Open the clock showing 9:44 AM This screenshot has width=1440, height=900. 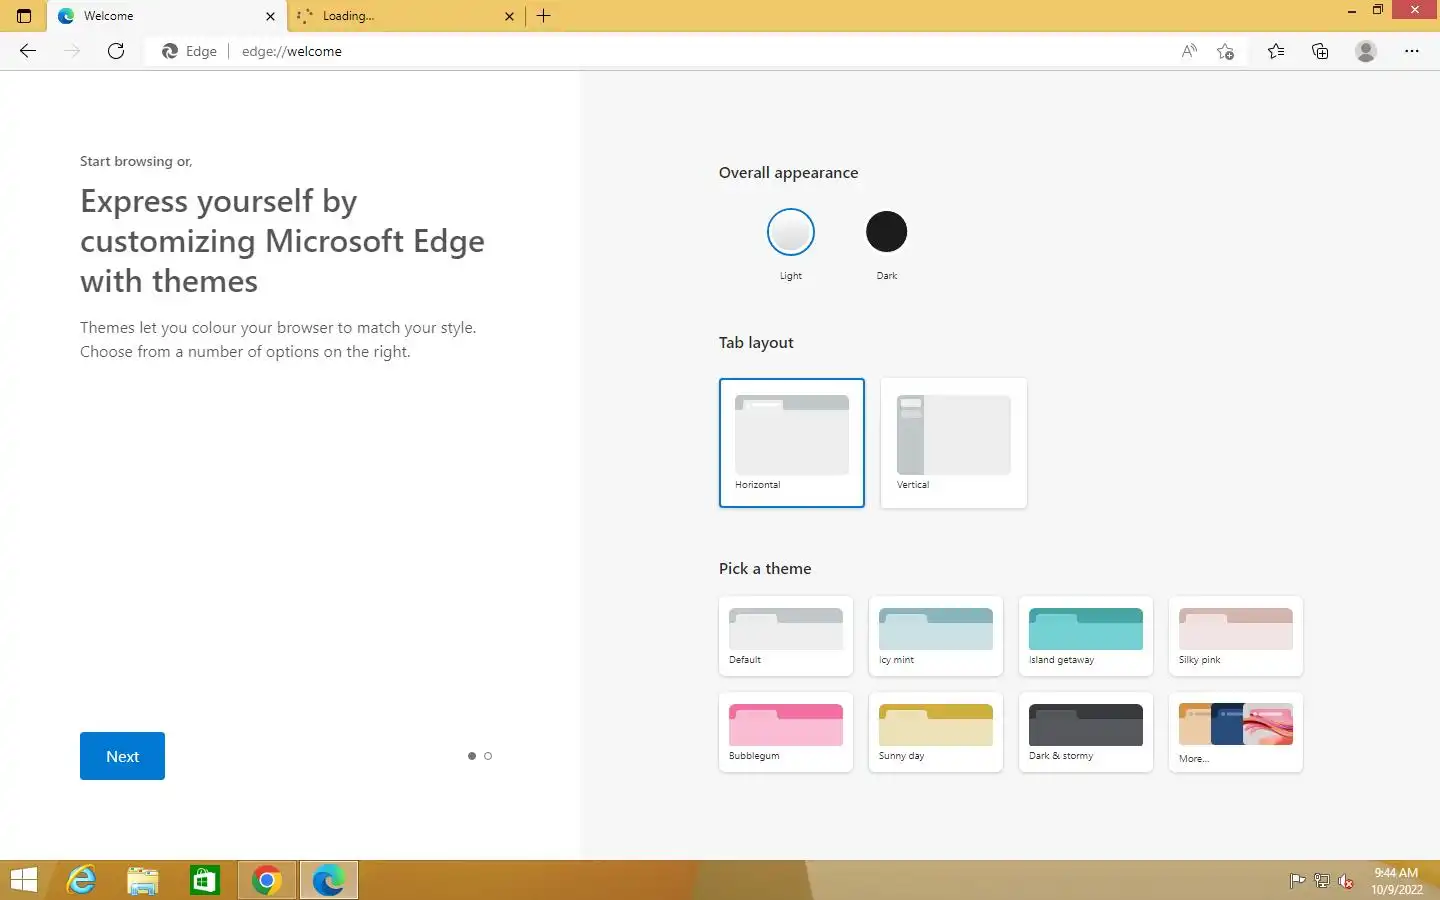[1396, 881]
